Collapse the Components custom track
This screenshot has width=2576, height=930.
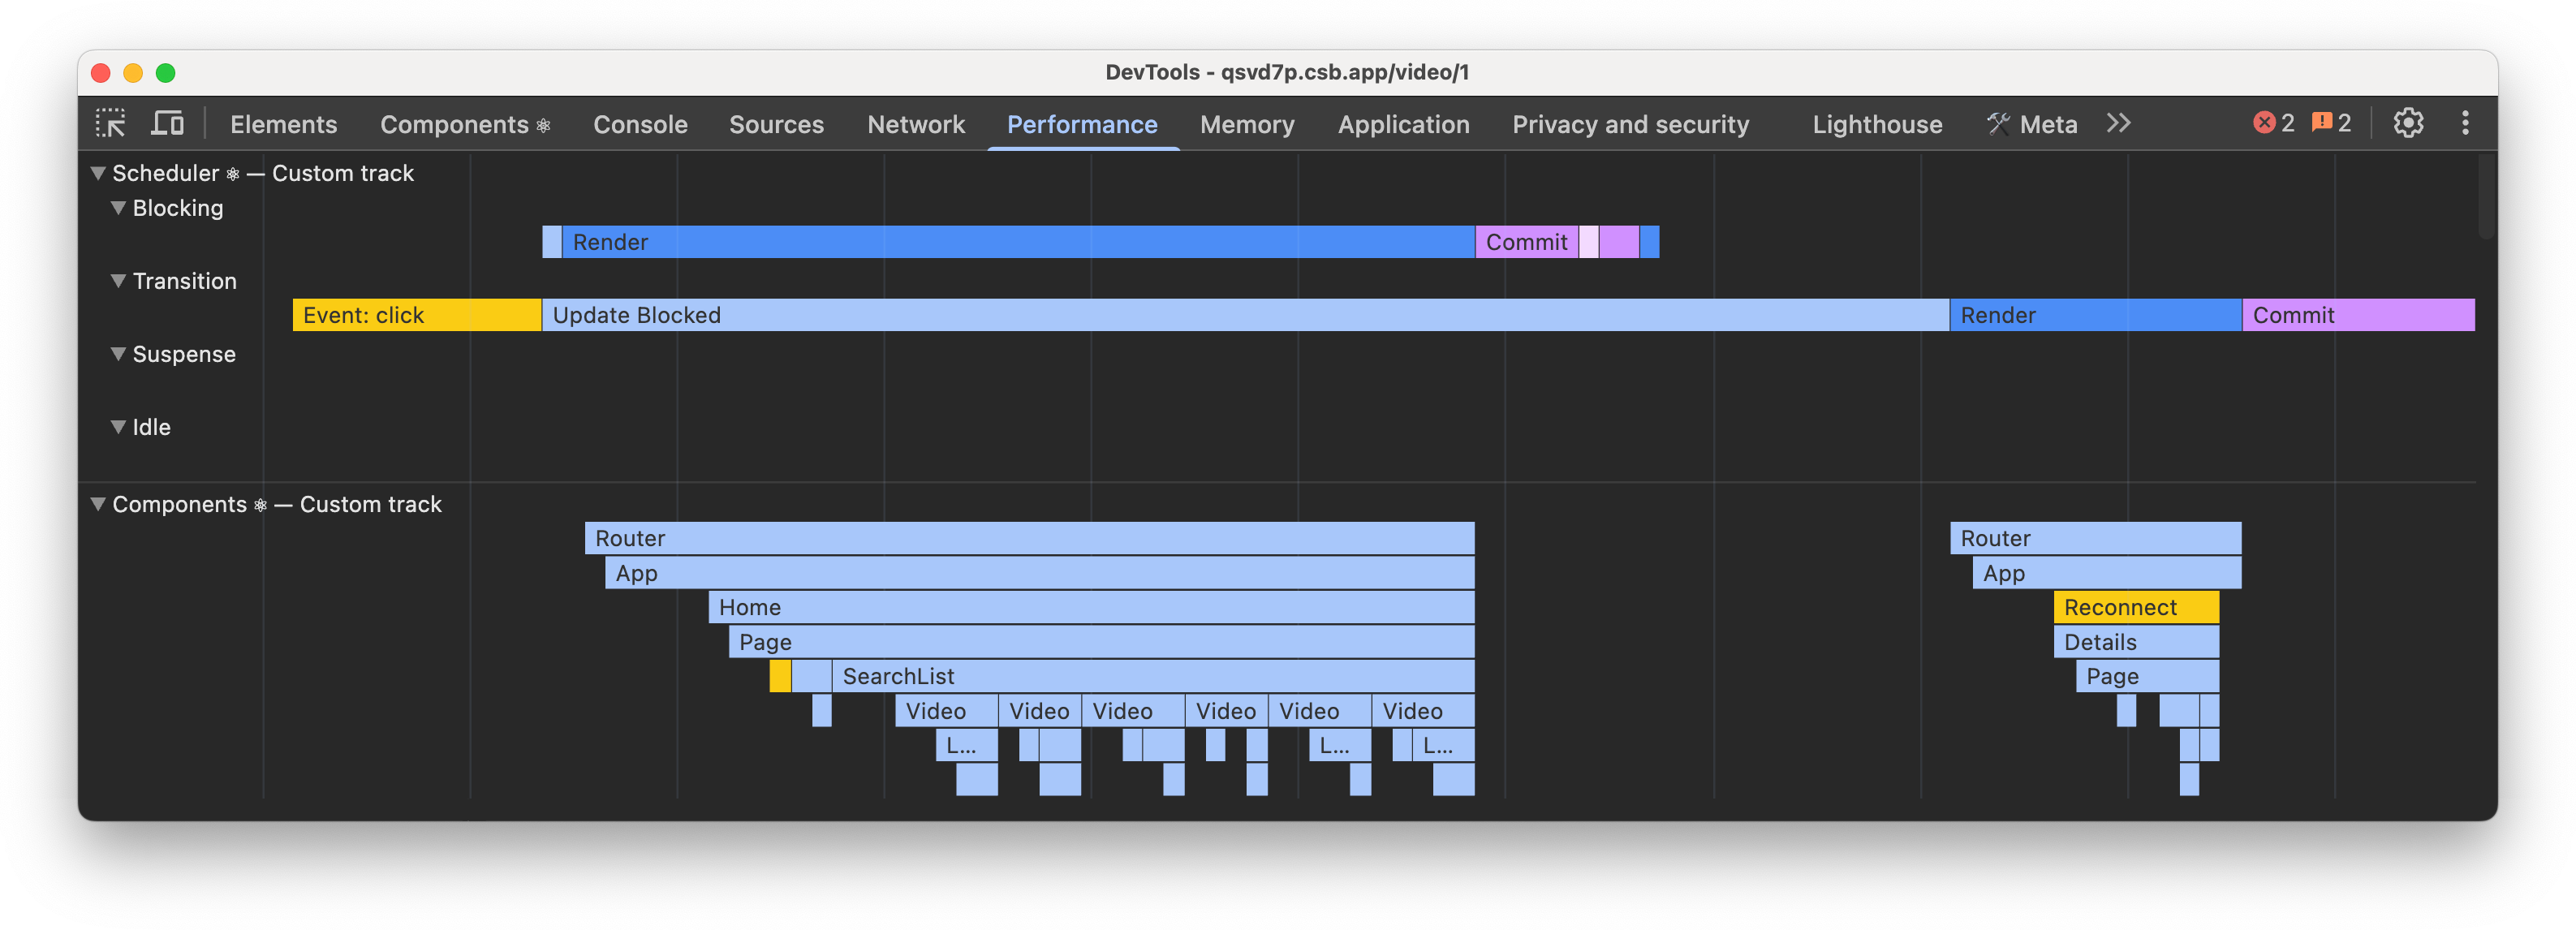(97, 504)
